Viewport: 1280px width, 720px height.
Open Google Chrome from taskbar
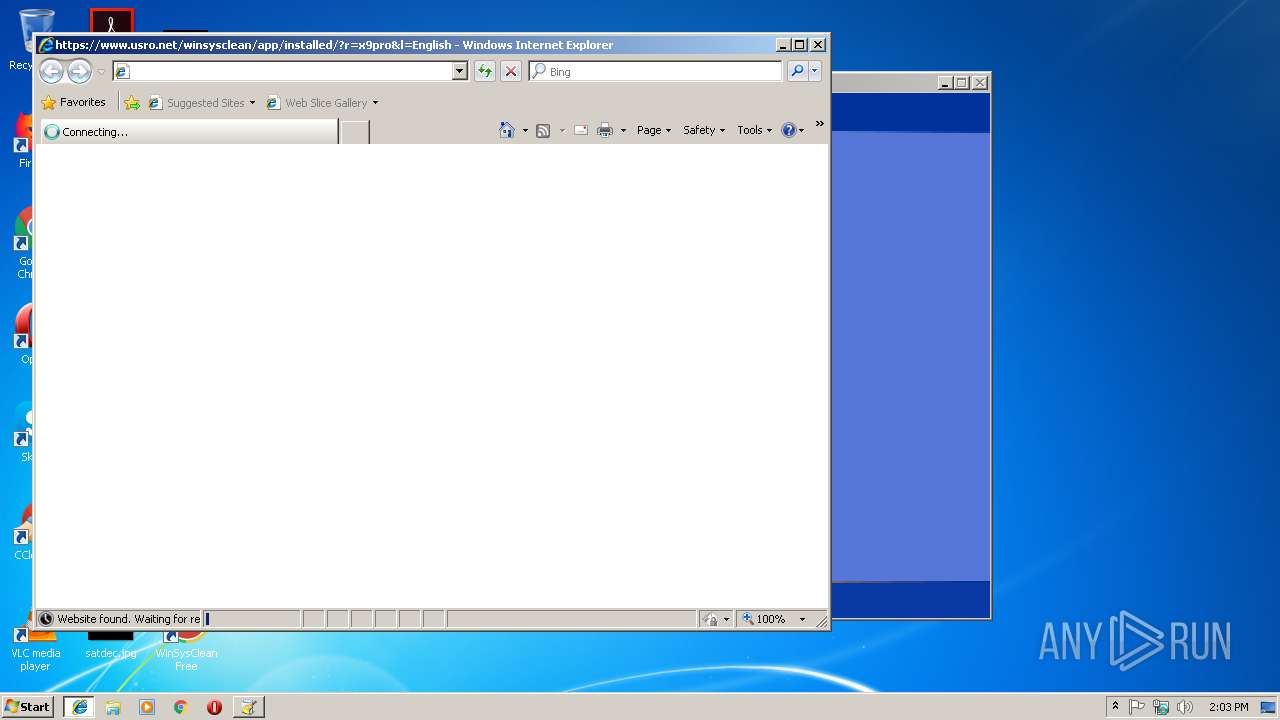(x=181, y=707)
